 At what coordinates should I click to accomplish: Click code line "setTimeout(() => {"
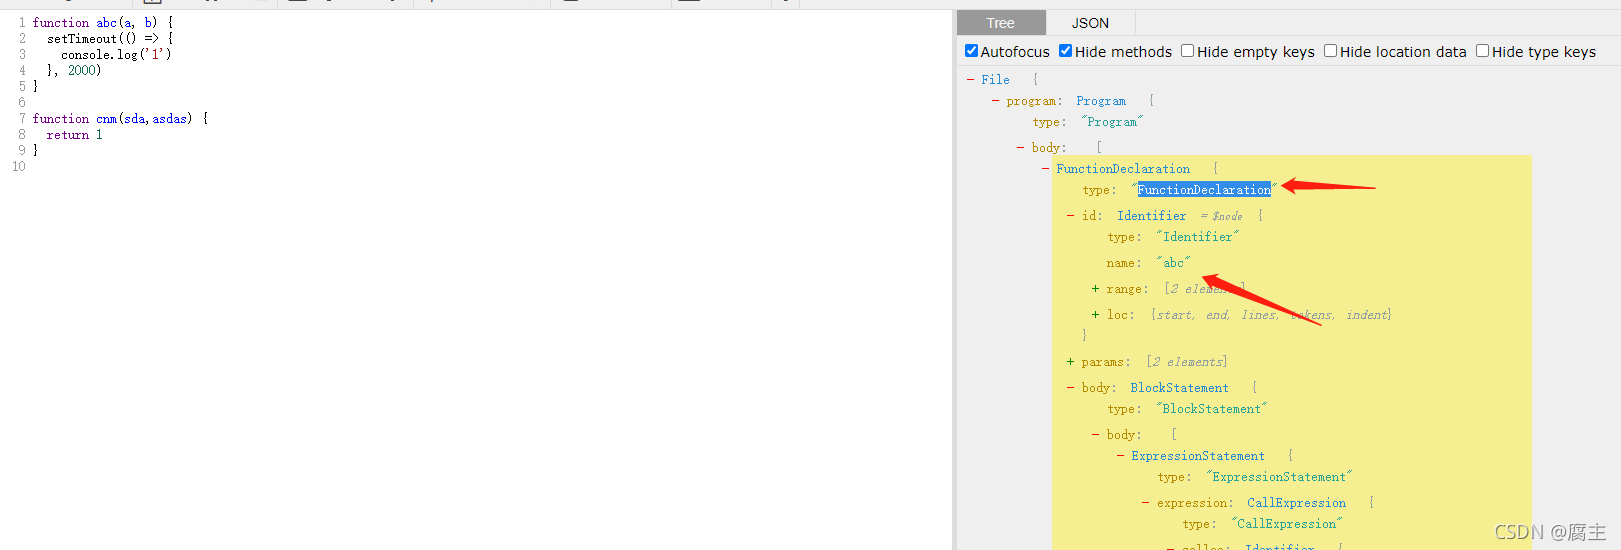(110, 38)
